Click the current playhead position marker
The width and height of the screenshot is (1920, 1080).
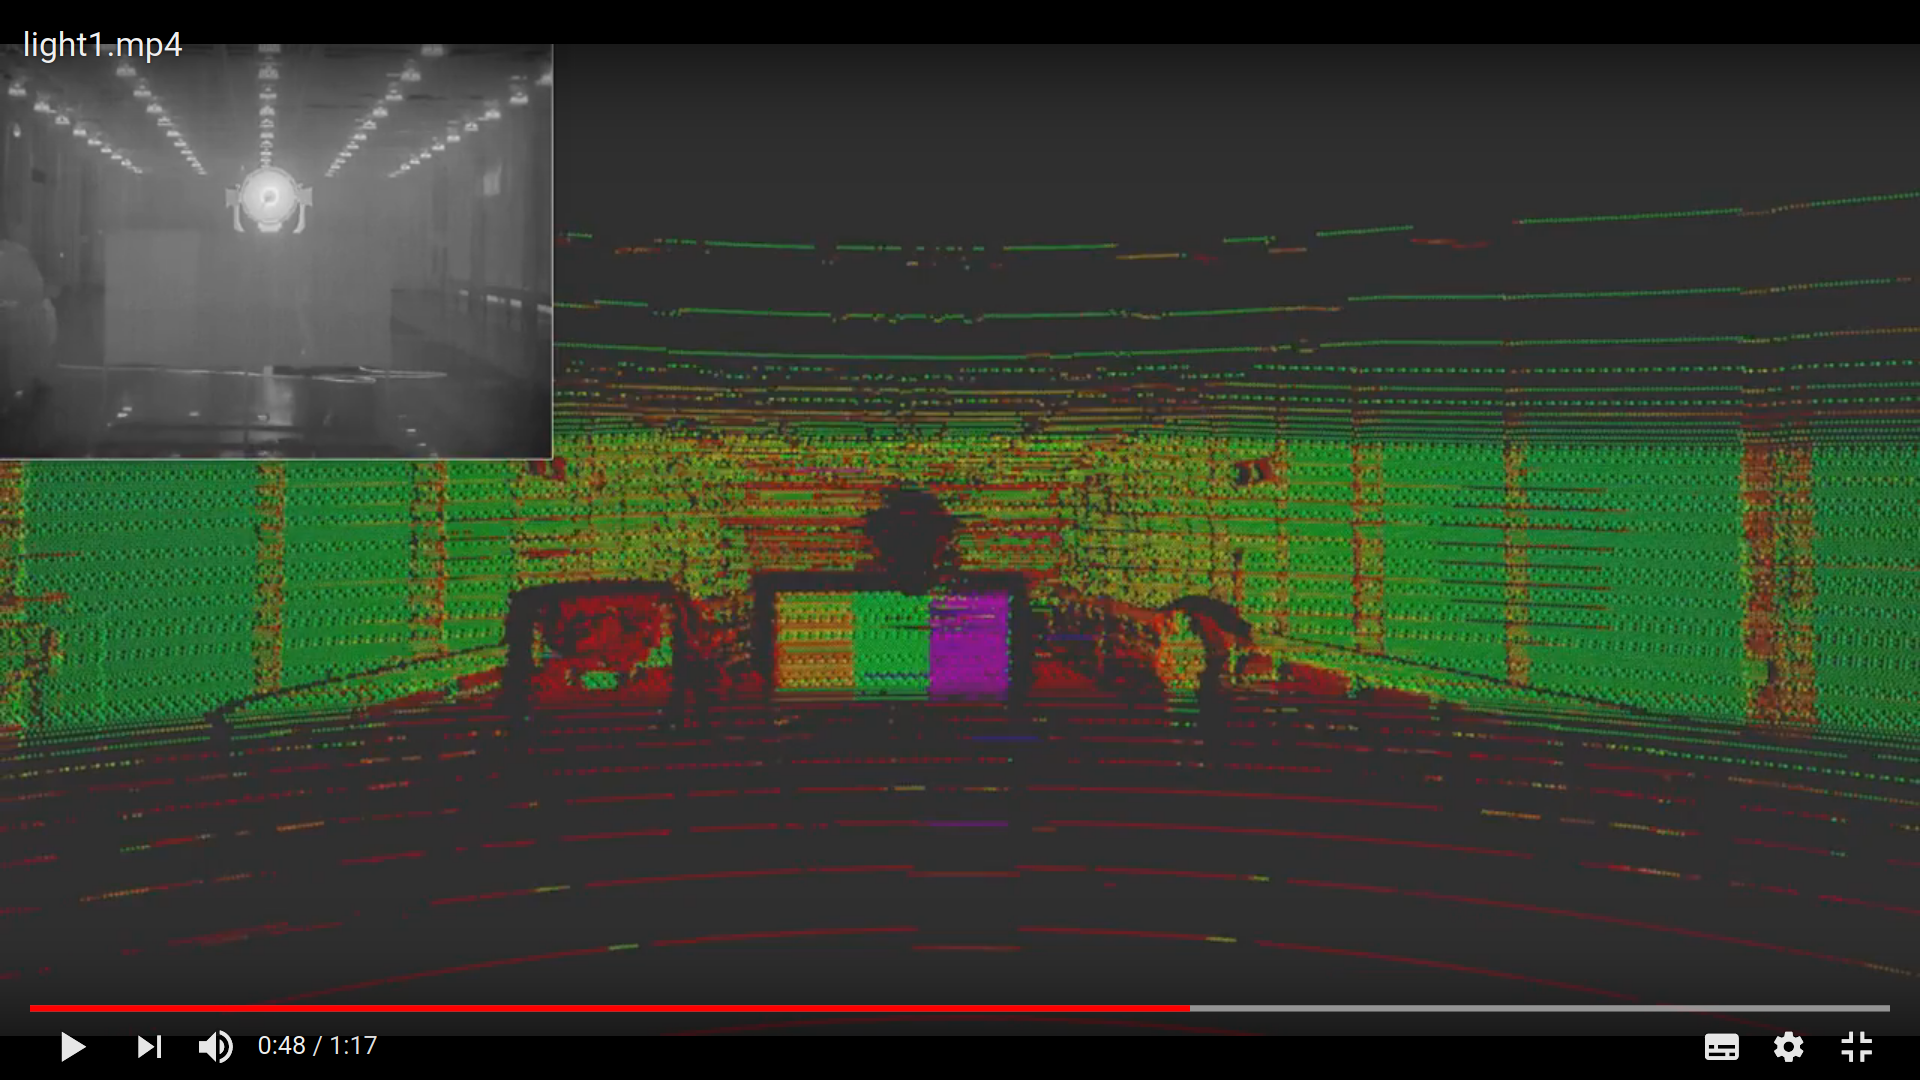[1189, 1008]
